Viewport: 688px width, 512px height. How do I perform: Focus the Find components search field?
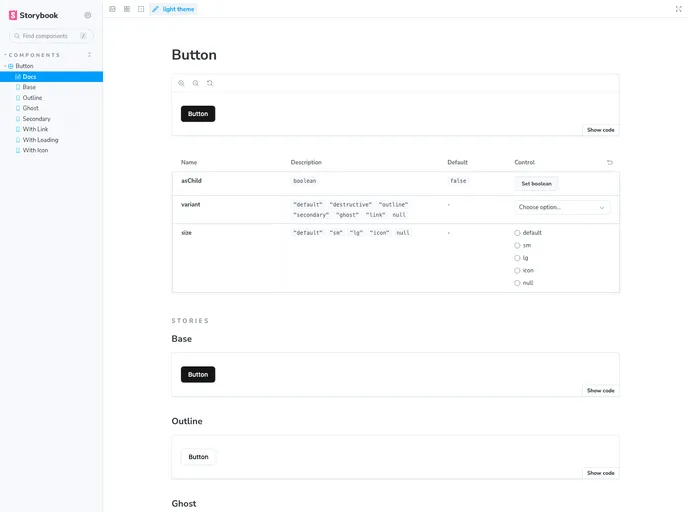pos(51,36)
